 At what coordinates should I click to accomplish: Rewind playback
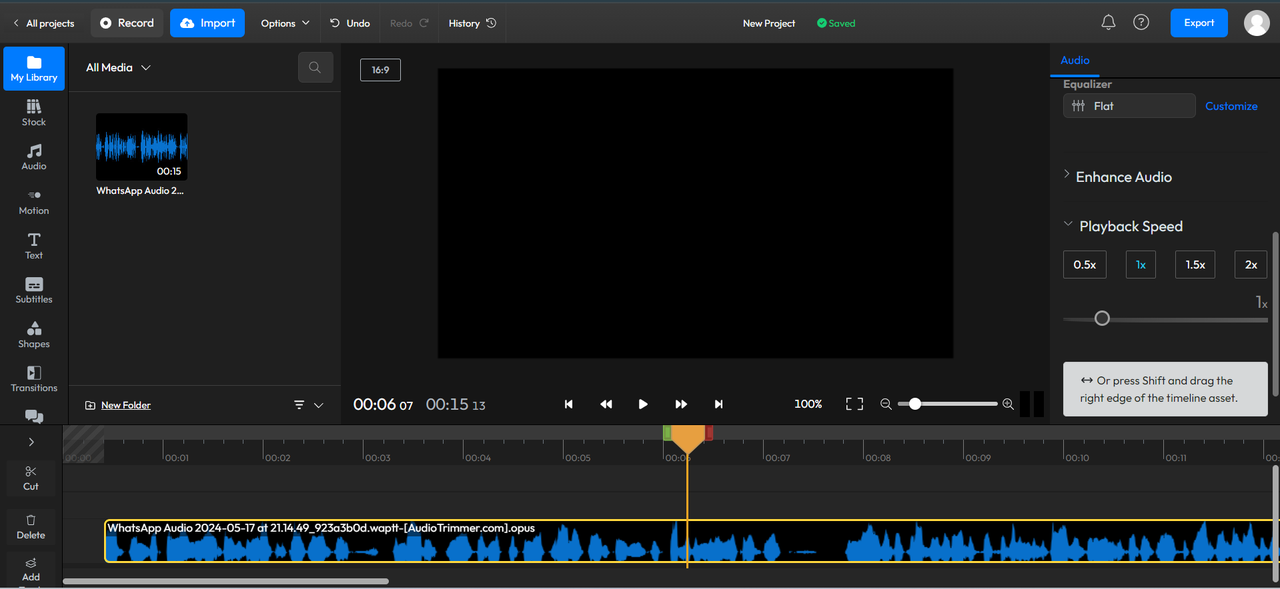click(606, 404)
